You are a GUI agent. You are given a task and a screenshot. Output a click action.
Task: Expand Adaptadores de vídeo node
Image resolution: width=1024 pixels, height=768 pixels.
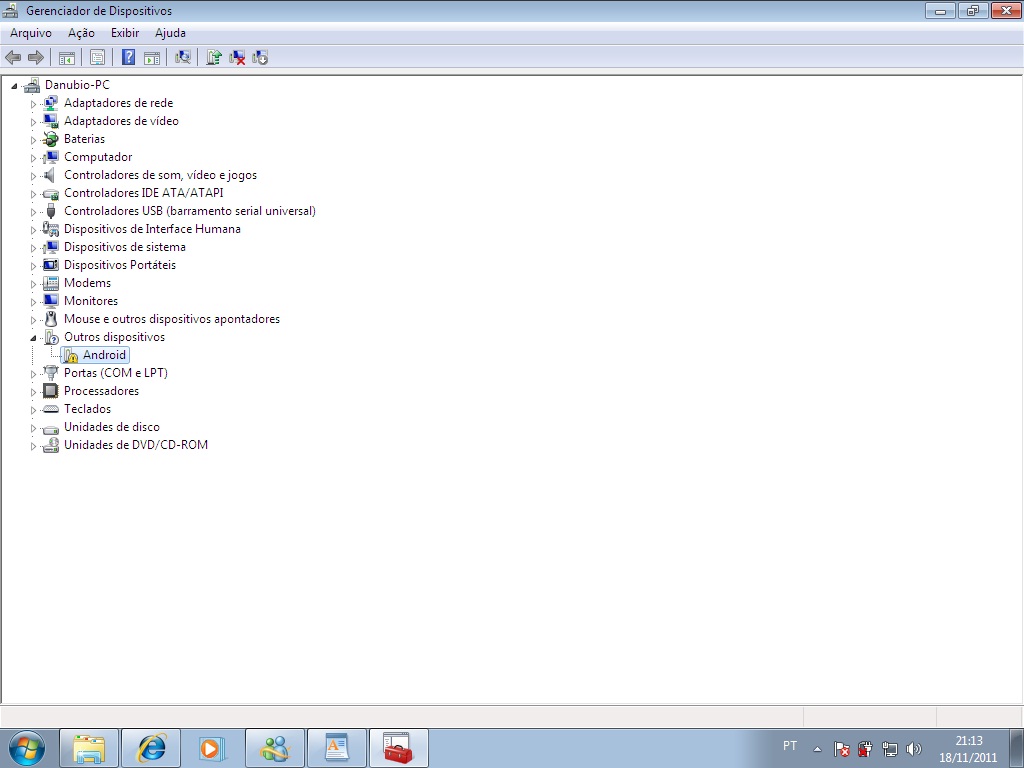click(33, 121)
